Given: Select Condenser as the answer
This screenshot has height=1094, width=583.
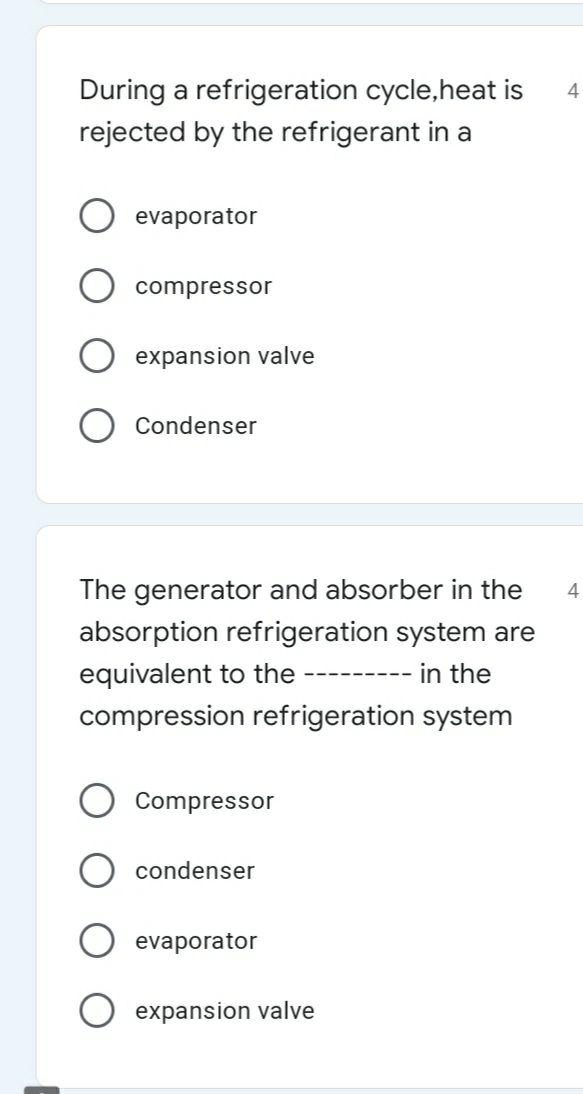Looking at the screenshot, I should pos(97,425).
